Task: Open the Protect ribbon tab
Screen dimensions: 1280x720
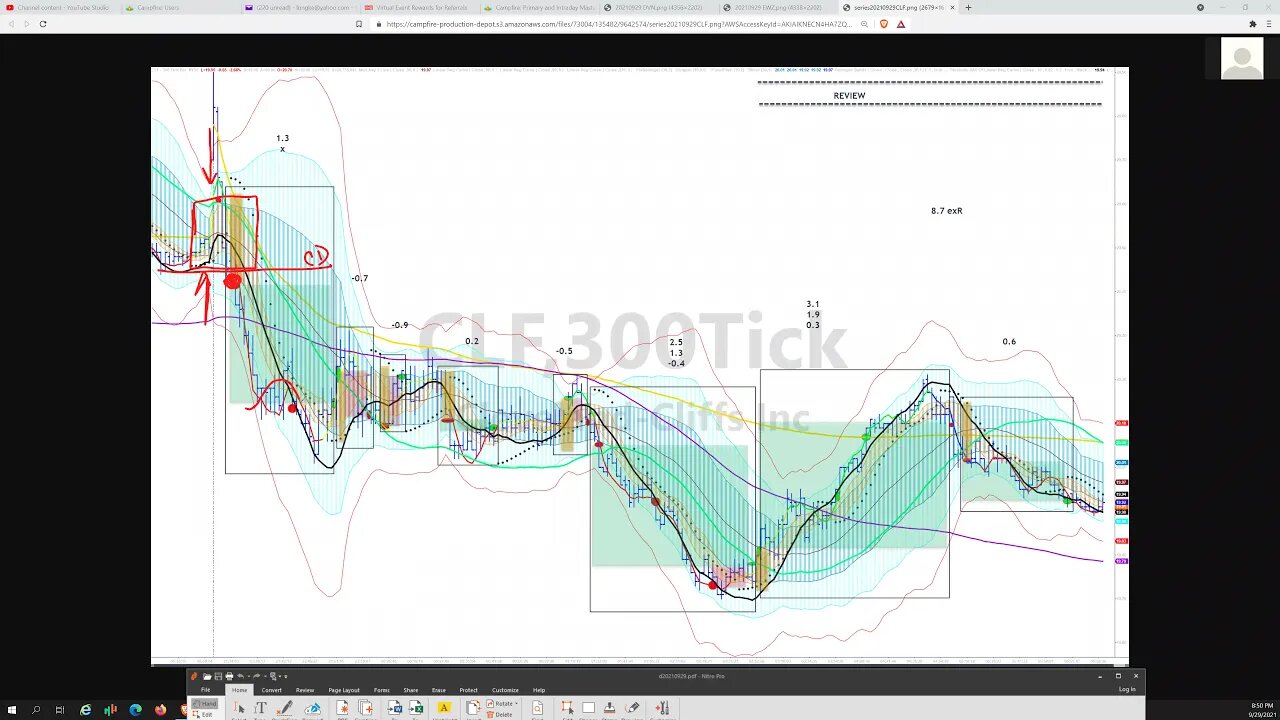Action: [468, 690]
